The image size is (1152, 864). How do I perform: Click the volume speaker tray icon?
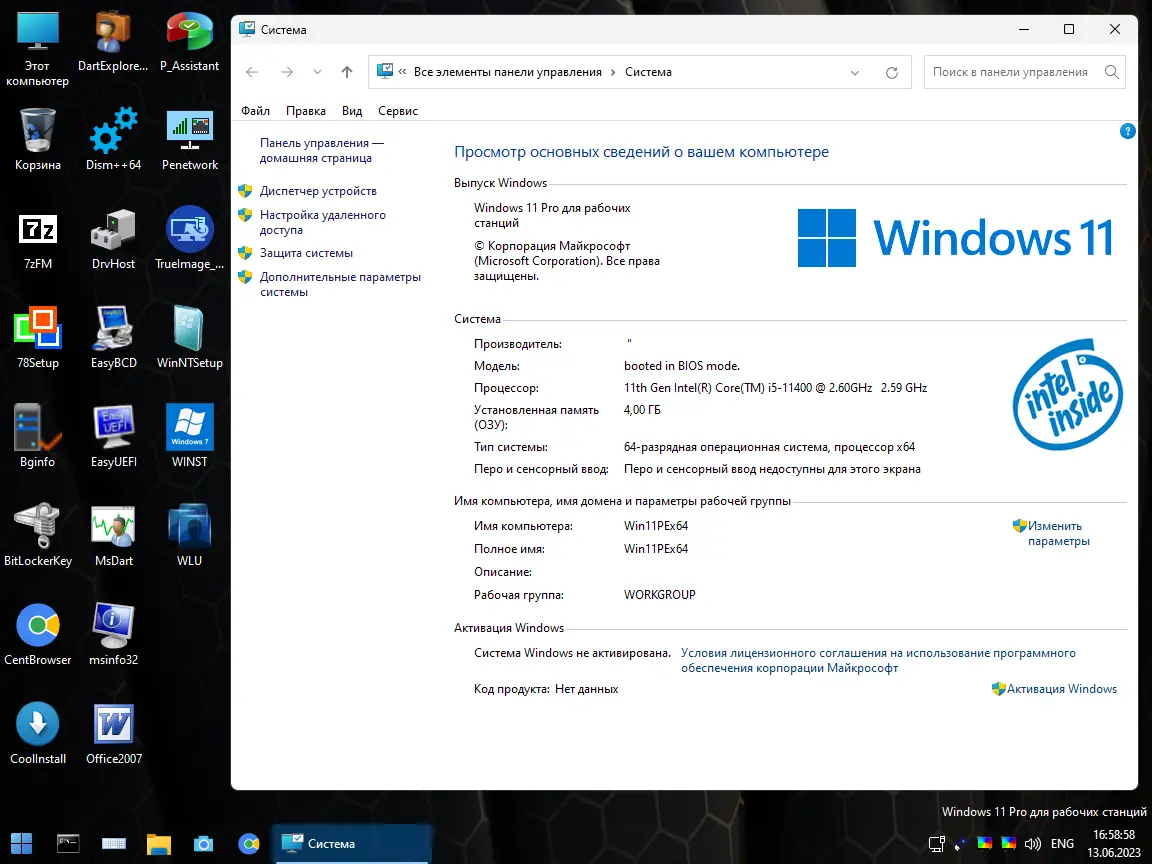click(1032, 843)
